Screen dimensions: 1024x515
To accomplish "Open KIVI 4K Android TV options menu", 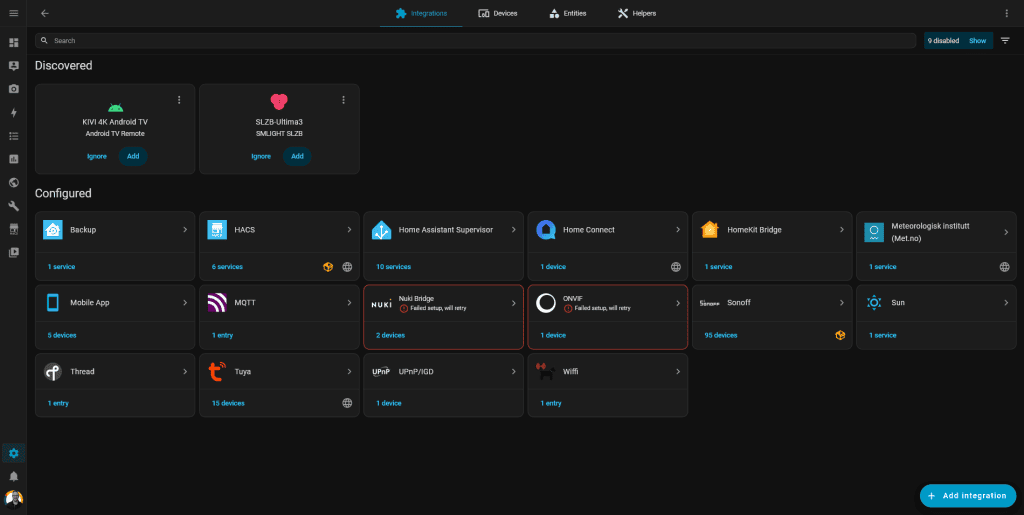I will tap(179, 100).
